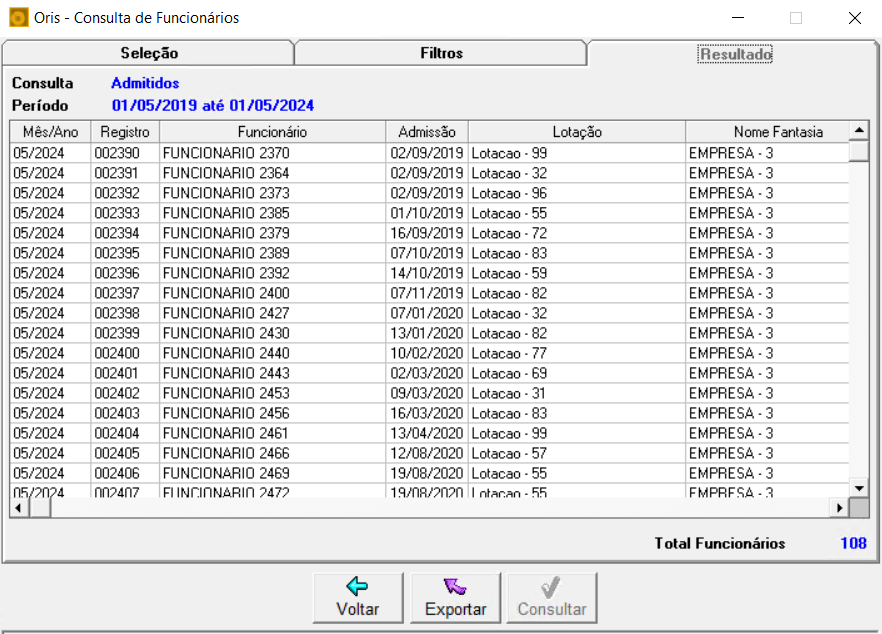The image size is (882, 634).
Task: Select registro 002399 cell
Action: point(125,333)
